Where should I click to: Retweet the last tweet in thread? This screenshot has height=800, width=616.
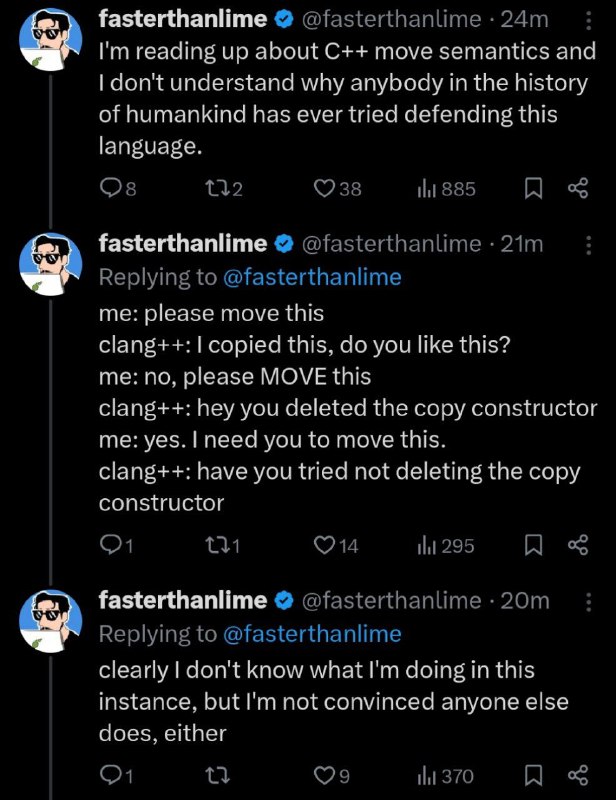pyautogui.click(x=217, y=776)
